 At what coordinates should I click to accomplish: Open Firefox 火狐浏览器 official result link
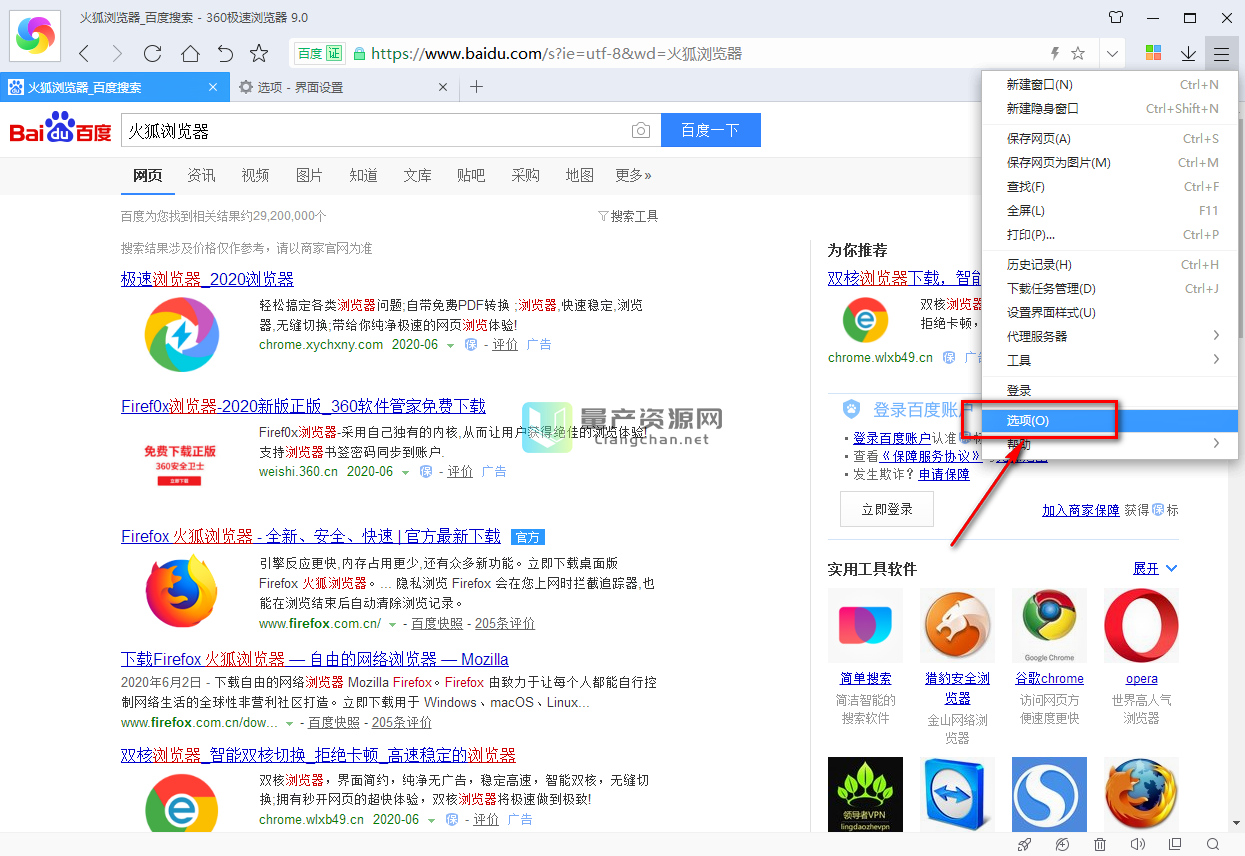311,536
